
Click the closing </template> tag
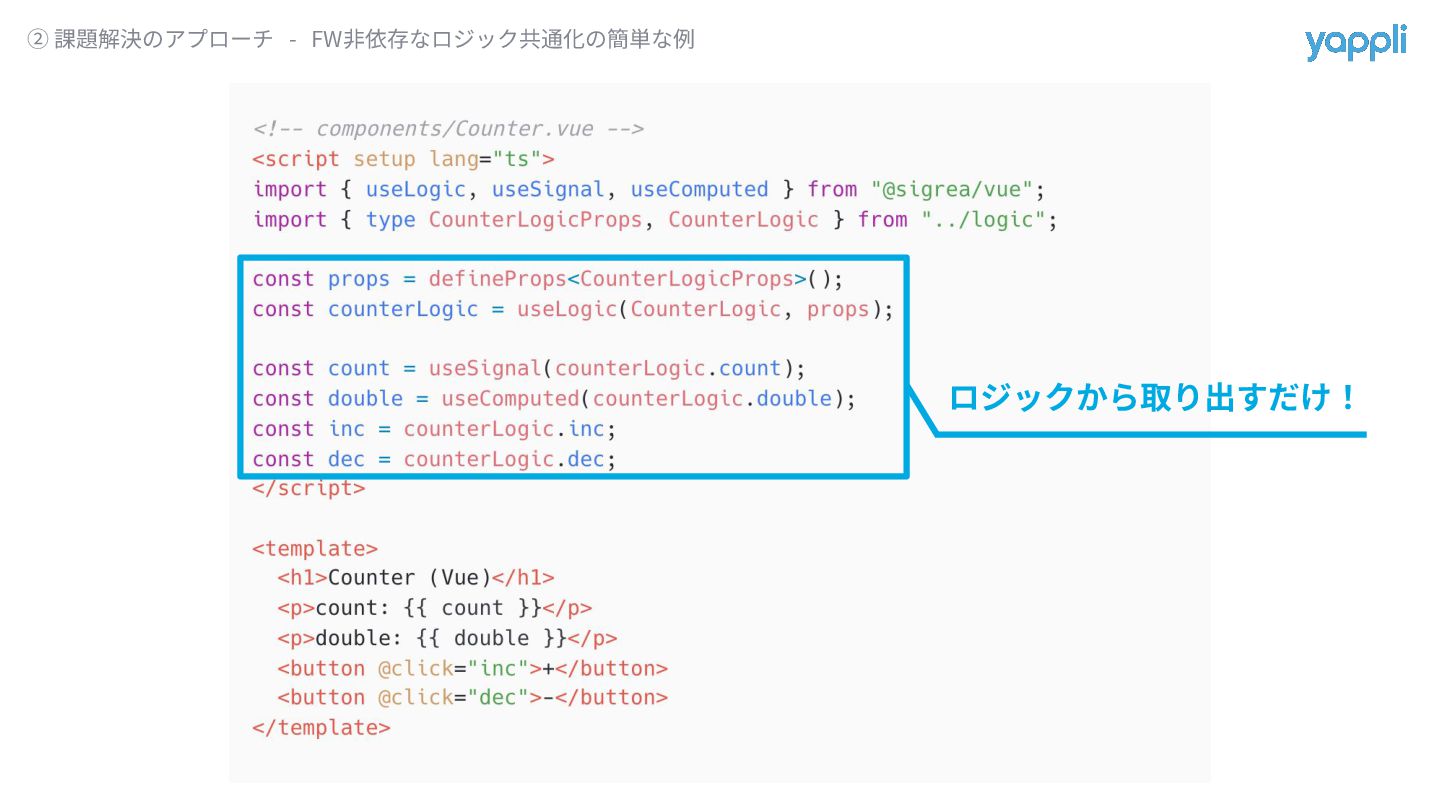pos(322,728)
